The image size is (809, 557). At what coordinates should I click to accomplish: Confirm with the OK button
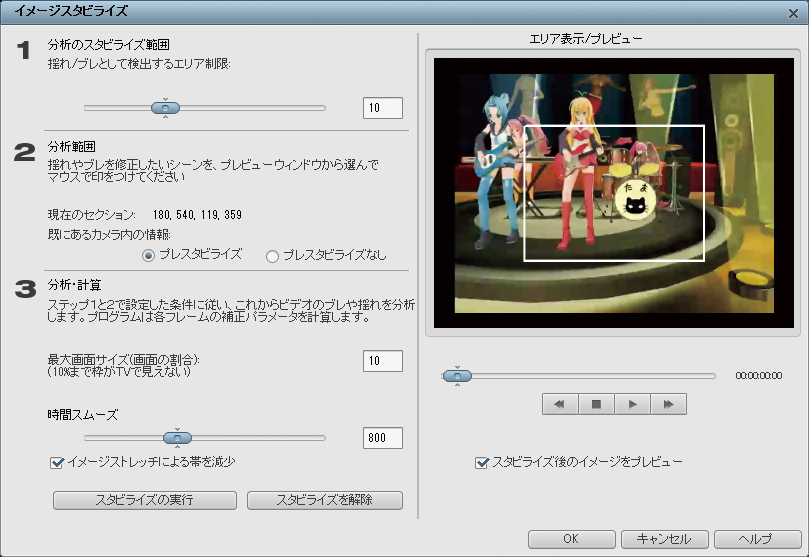pyautogui.click(x=571, y=539)
